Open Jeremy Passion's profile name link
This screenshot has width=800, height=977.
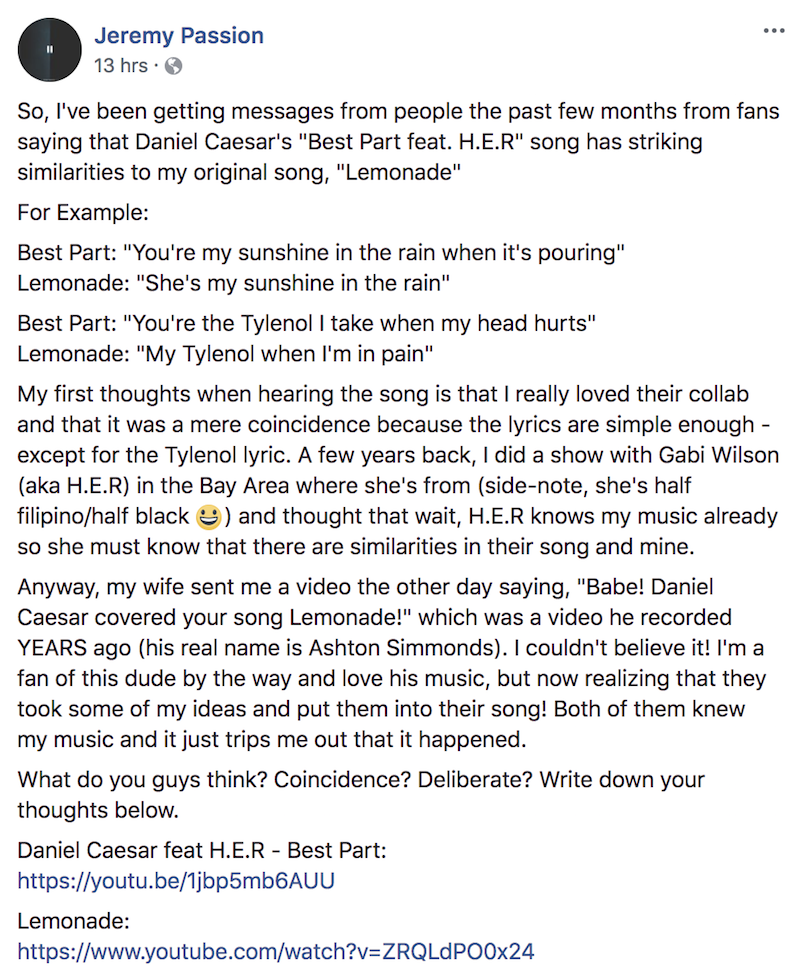pyautogui.click(x=179, y=36)
